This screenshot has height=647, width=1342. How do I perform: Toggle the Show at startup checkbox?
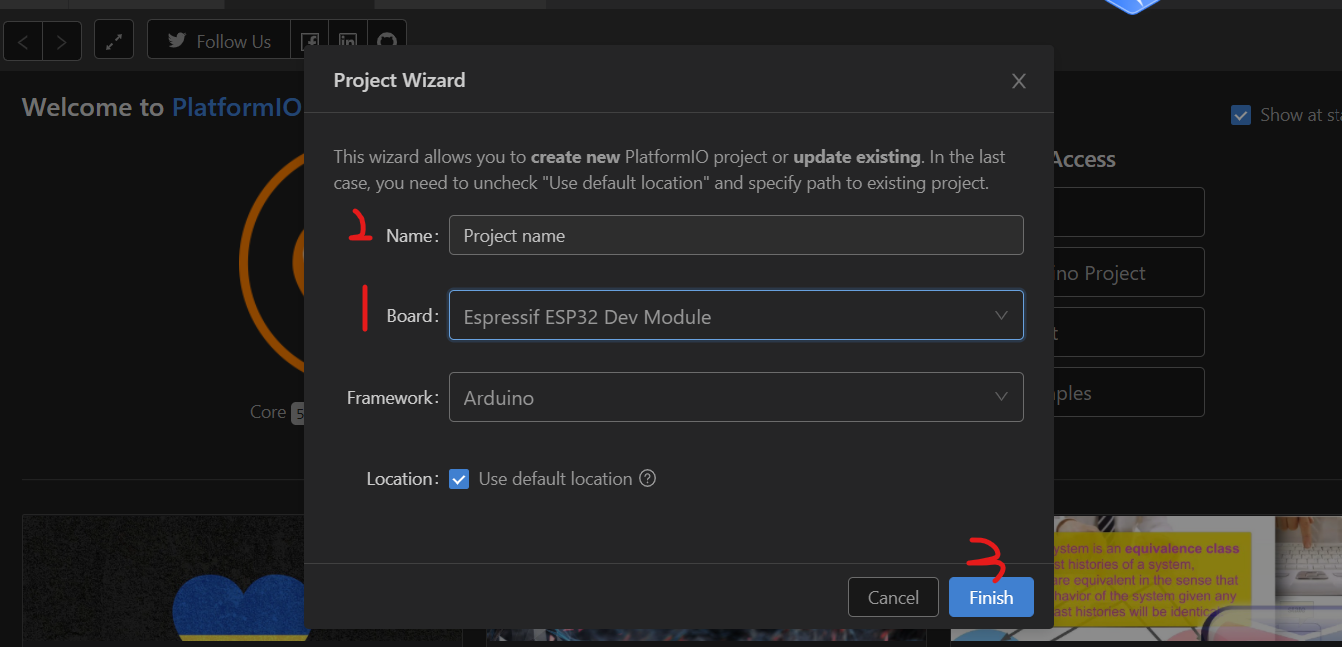(x=1241, y=115)
